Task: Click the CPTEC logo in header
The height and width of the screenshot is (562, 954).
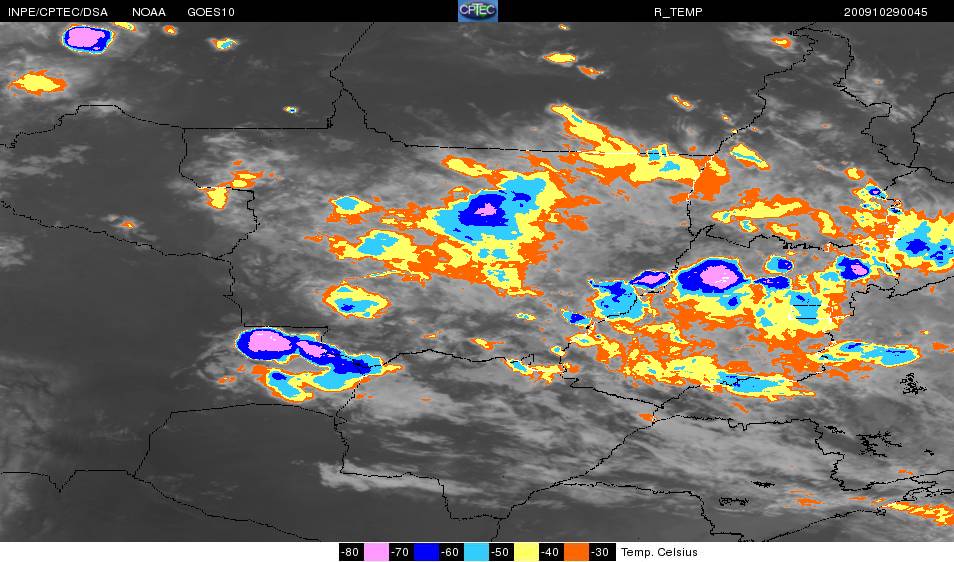Action: click(x=478, y=11)
